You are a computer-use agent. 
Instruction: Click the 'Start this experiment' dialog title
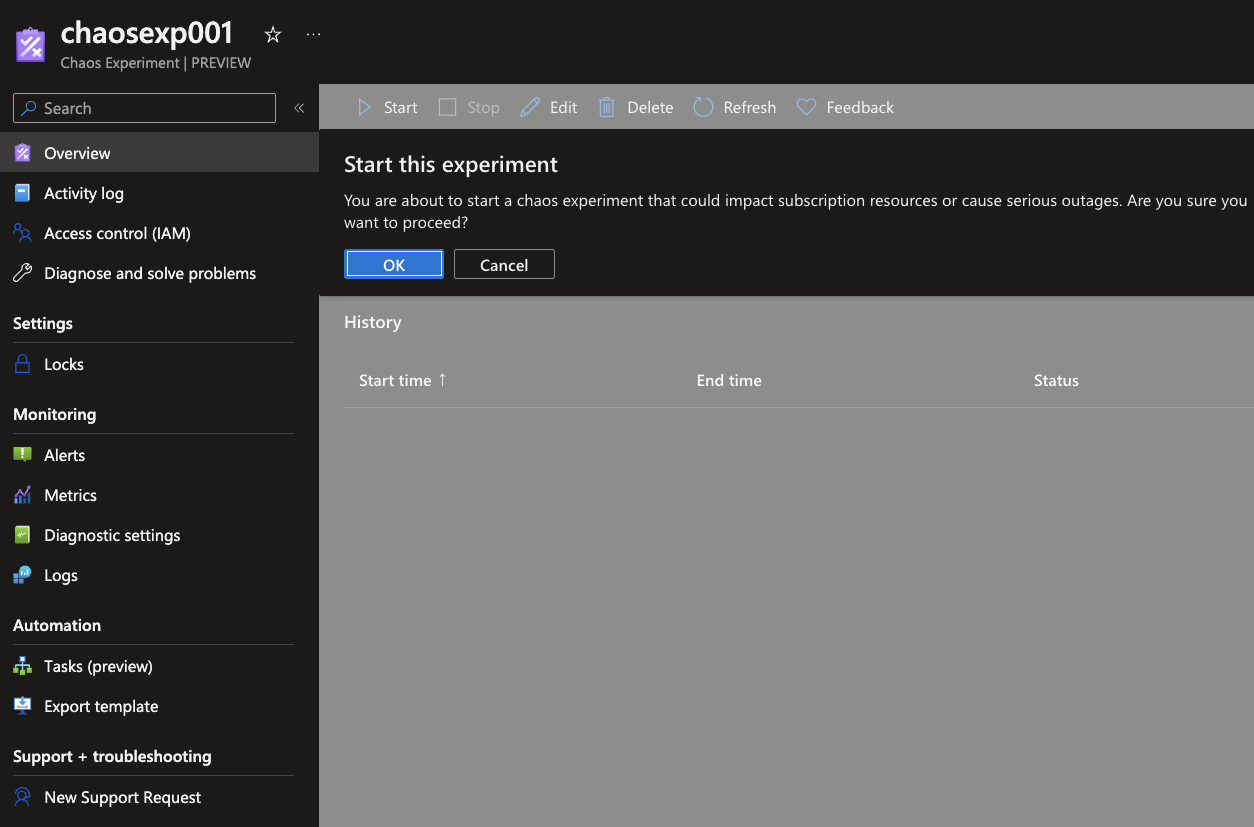[451, 164]
